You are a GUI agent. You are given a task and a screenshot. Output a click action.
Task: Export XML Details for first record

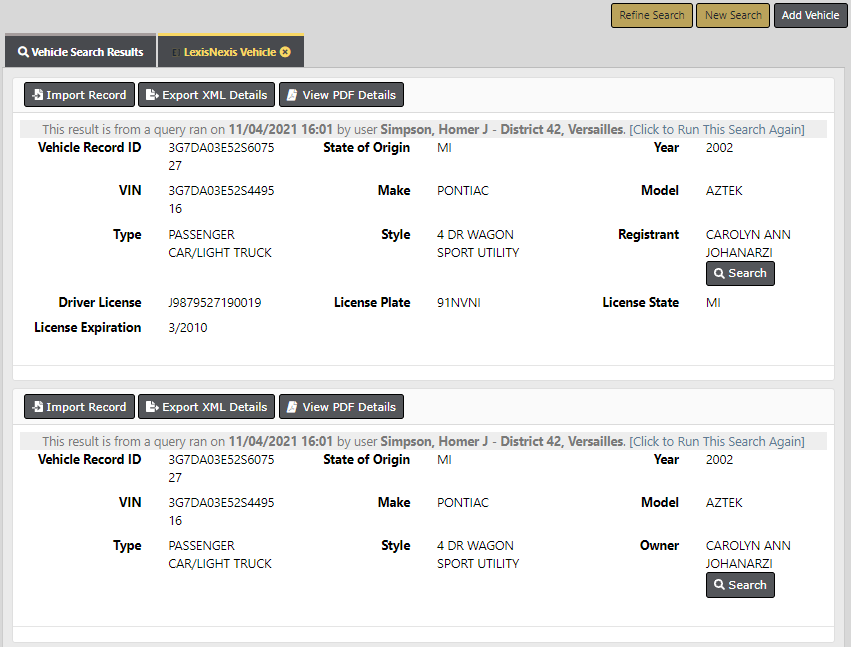206,95
